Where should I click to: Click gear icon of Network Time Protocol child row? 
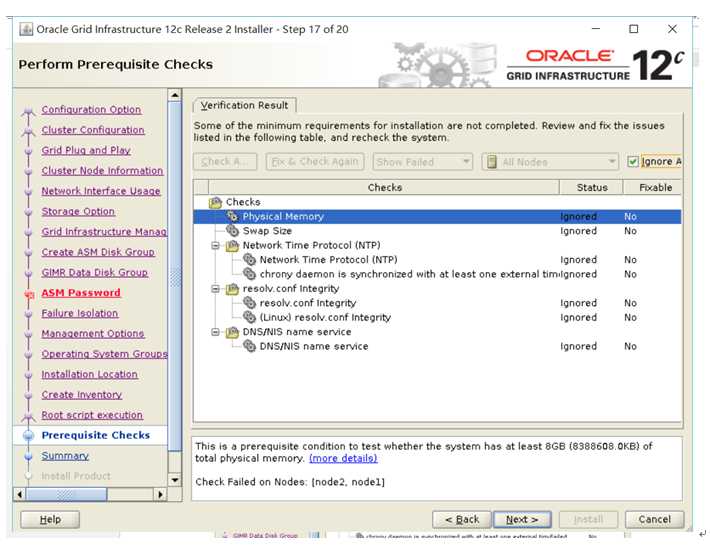tap(249, 260)
